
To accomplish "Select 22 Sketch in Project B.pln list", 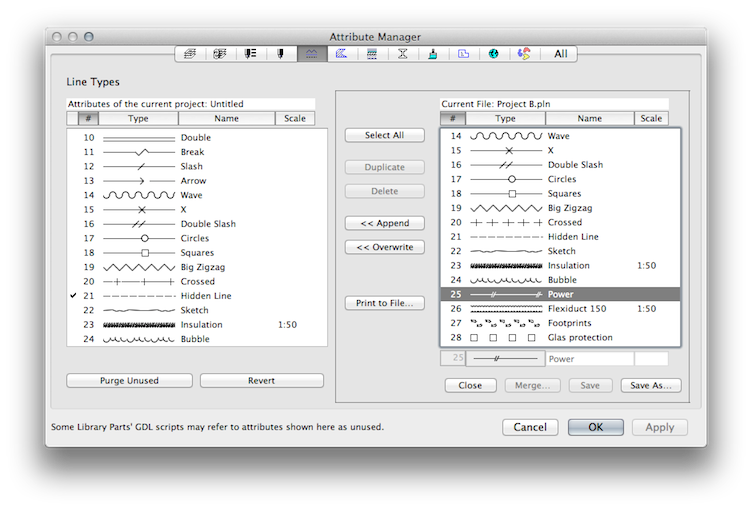I will pyautogui.click(x=560, y=251).
